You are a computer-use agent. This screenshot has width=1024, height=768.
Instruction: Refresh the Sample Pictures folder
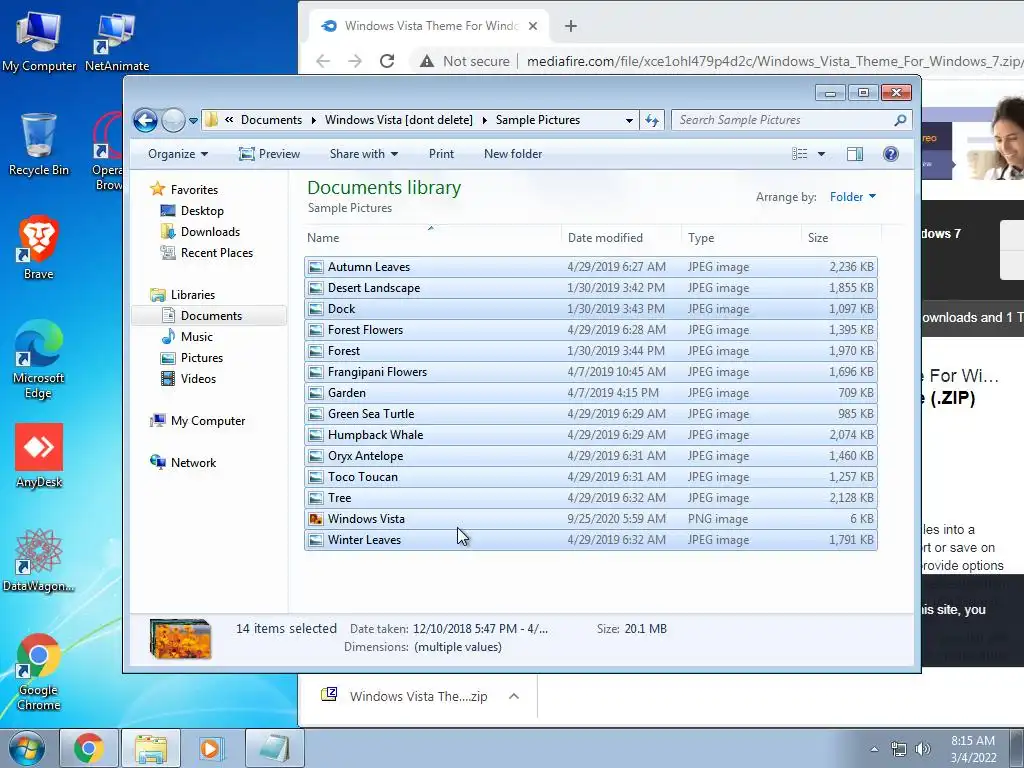pyautogui.click(x=652, y=120)
